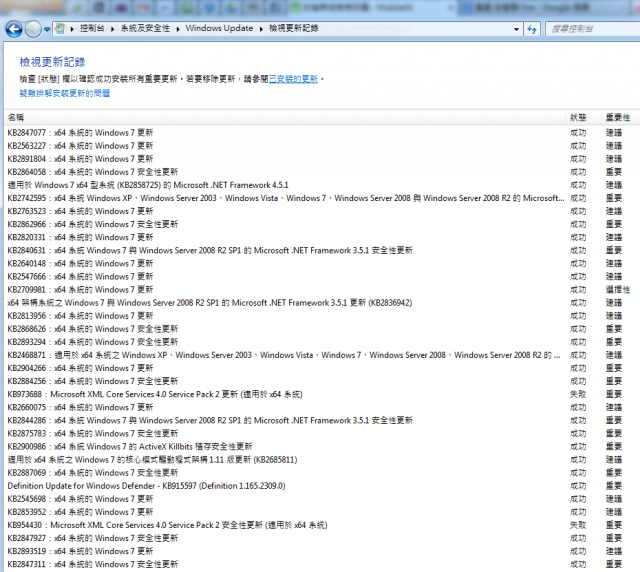Select the KB2847077 update row
Image resolution: width=640 pixels, height=572 pixels.
click(x=320, y=133)
